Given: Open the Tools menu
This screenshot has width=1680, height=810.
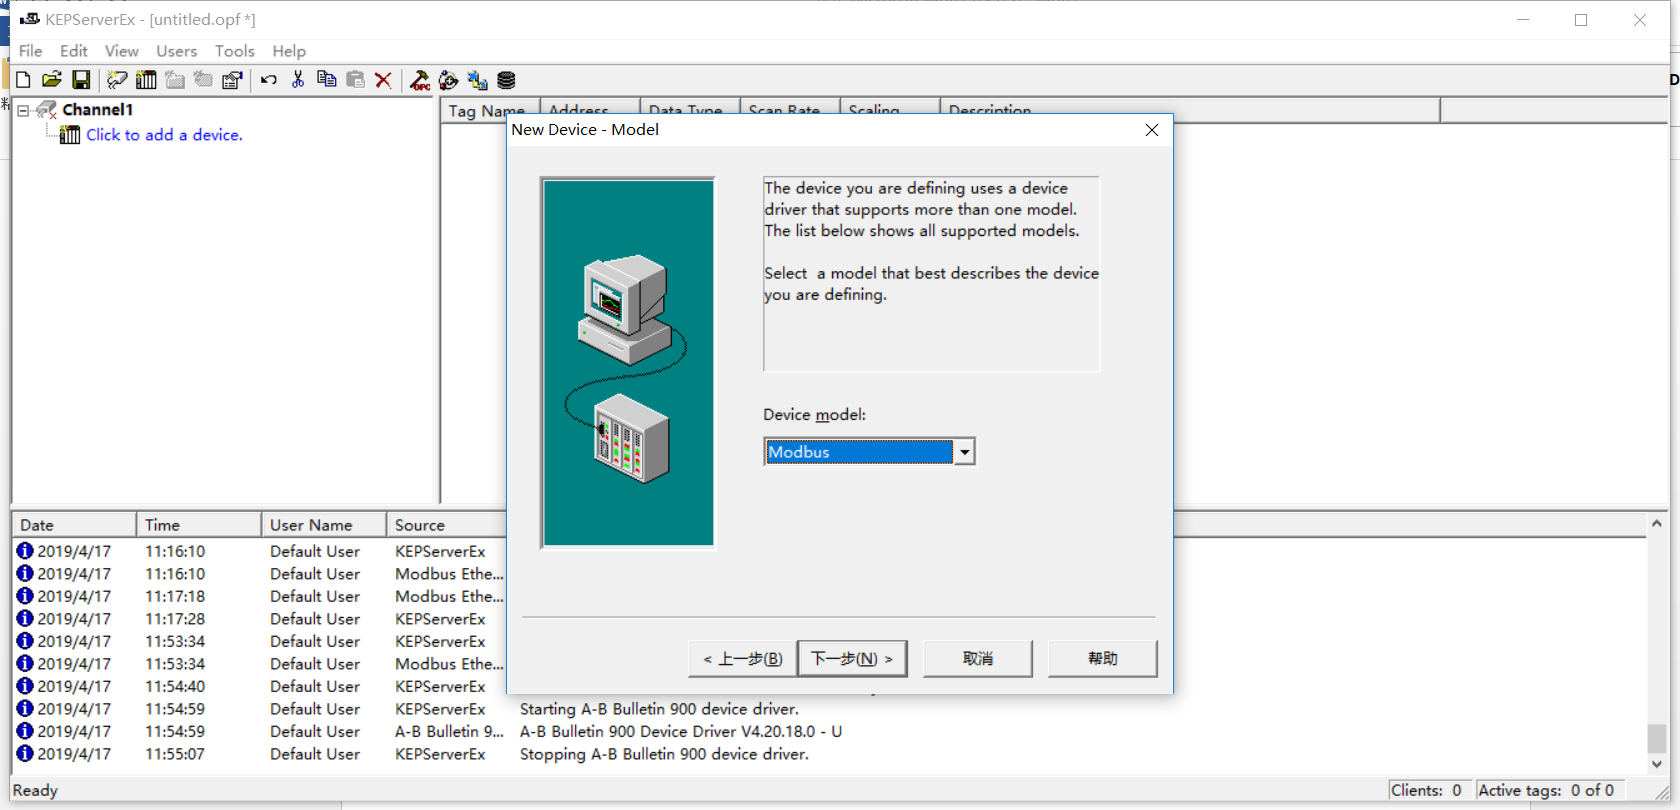Looking at the screenshot, I should pyautogui.click(x=235, y=51).
